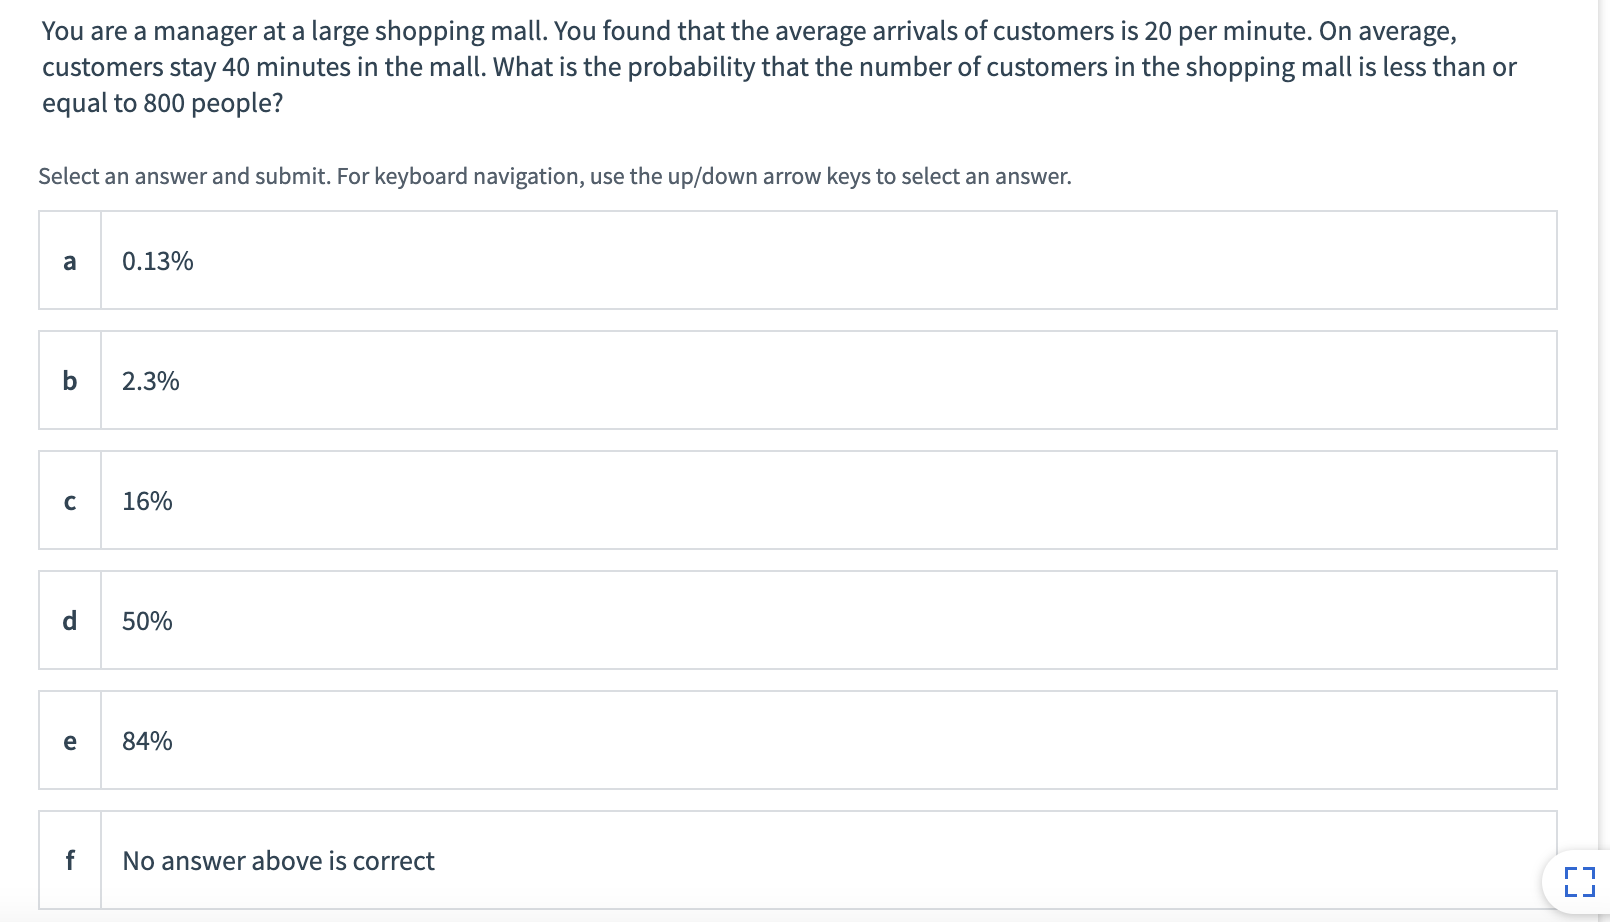This screenshot has width=1610, height=922.
Task: Click the letter label a in its cell
Action: (x=69, y=260)
